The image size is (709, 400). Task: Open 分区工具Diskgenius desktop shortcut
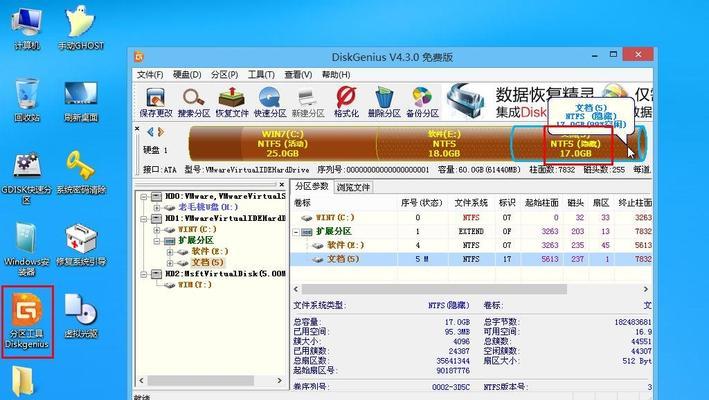point(27,322)
